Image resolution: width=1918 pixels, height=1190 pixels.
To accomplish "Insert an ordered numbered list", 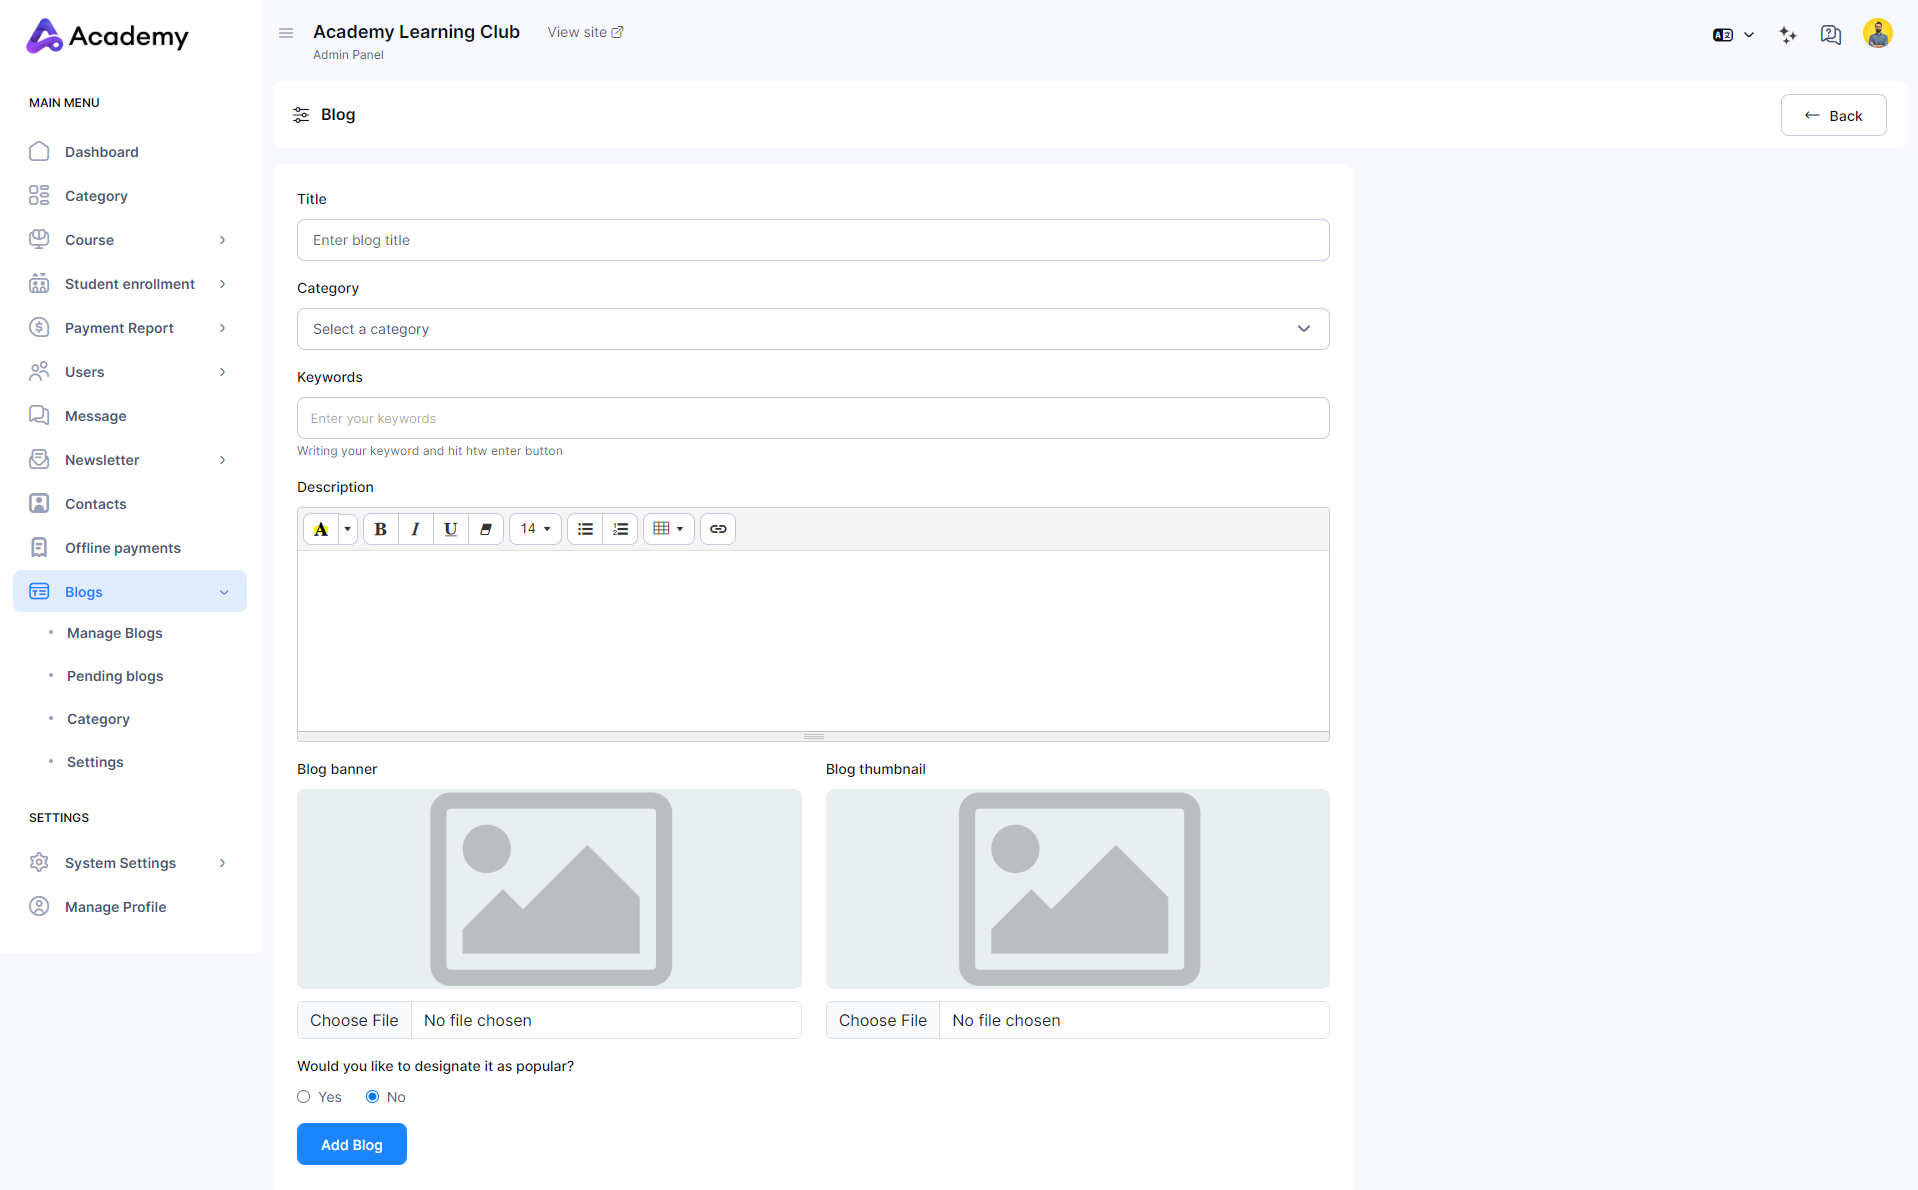I will coord(620,529).
